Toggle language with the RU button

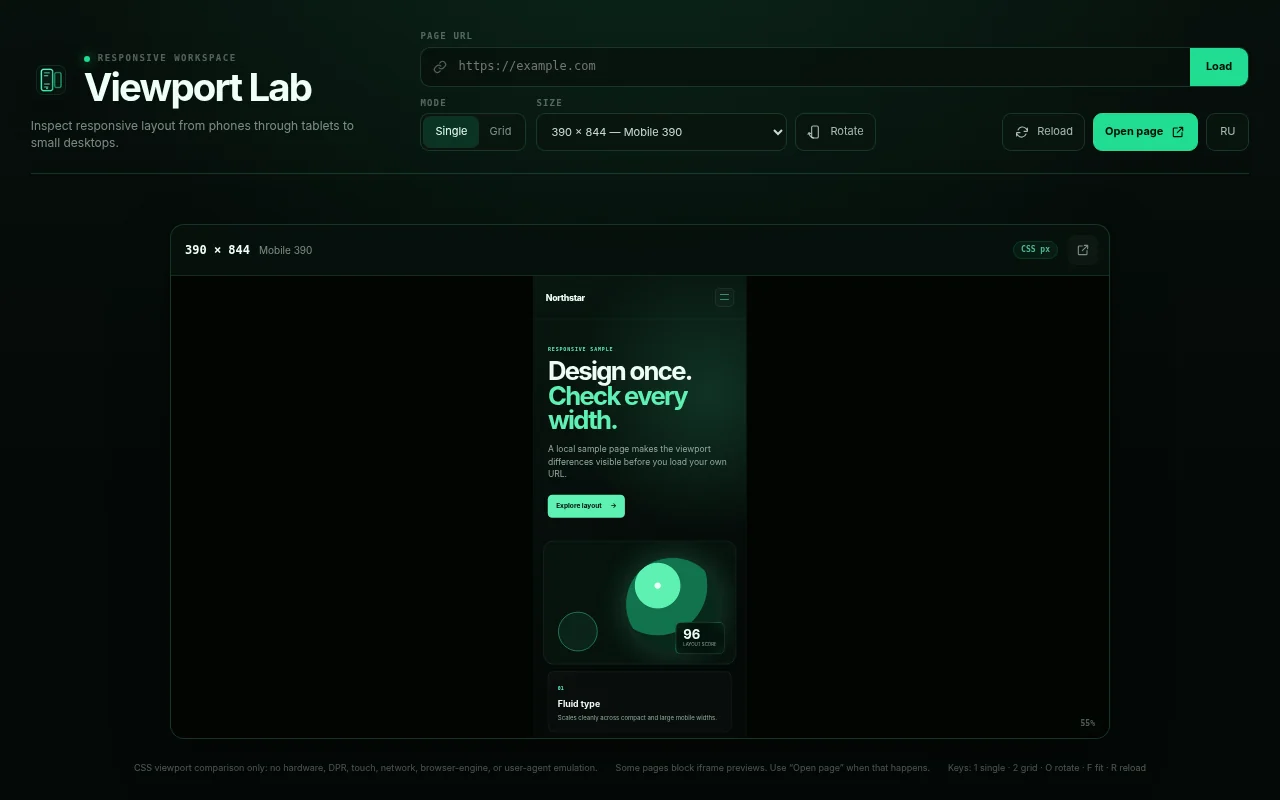(1227, 132)
